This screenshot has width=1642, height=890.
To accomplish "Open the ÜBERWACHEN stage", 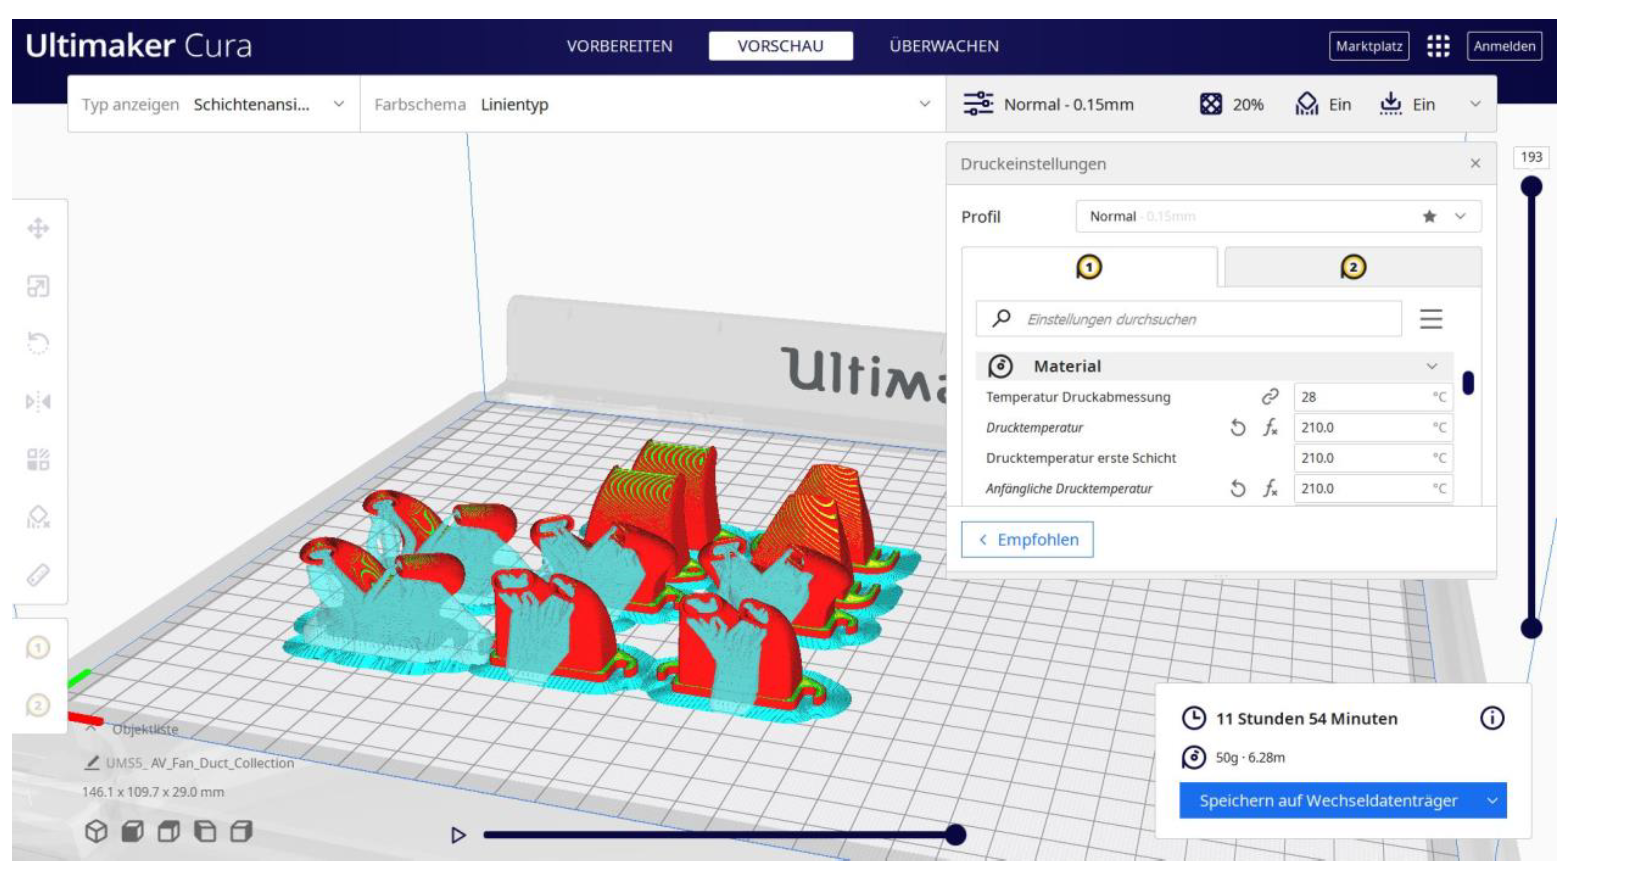I will [x=943, y=46].
